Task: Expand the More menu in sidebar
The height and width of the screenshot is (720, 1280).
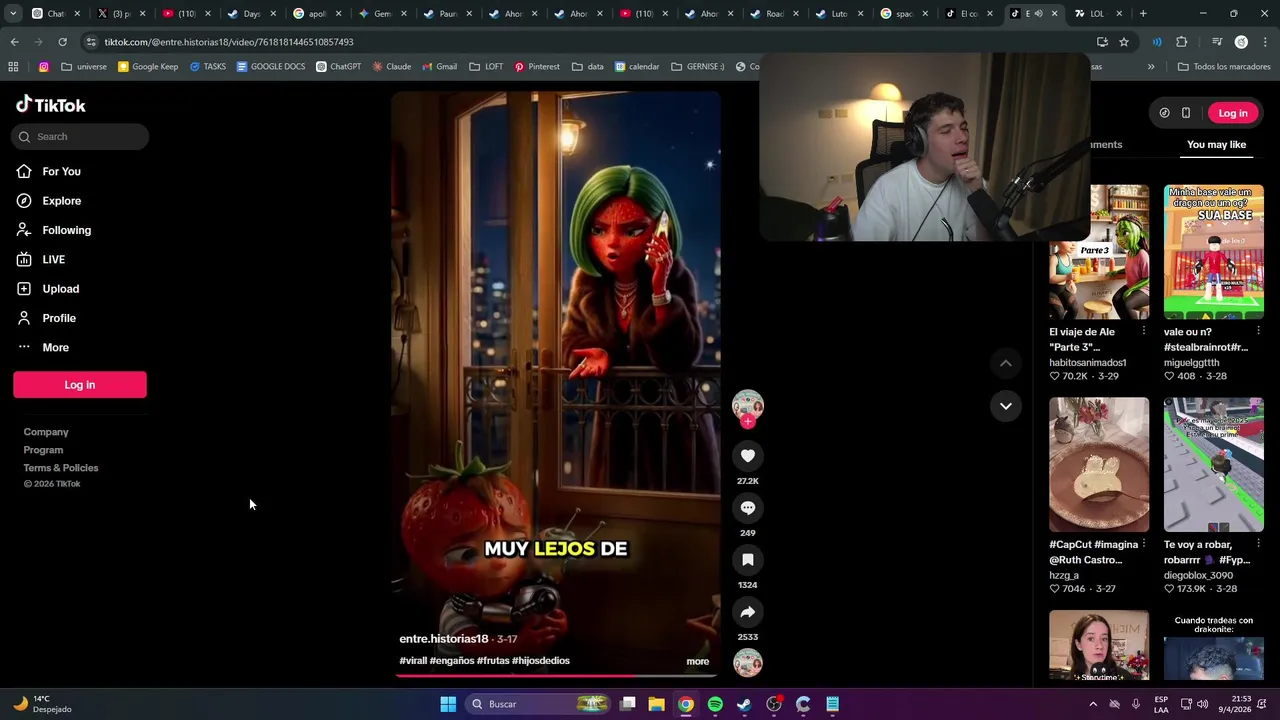Action: click(55, 347)
